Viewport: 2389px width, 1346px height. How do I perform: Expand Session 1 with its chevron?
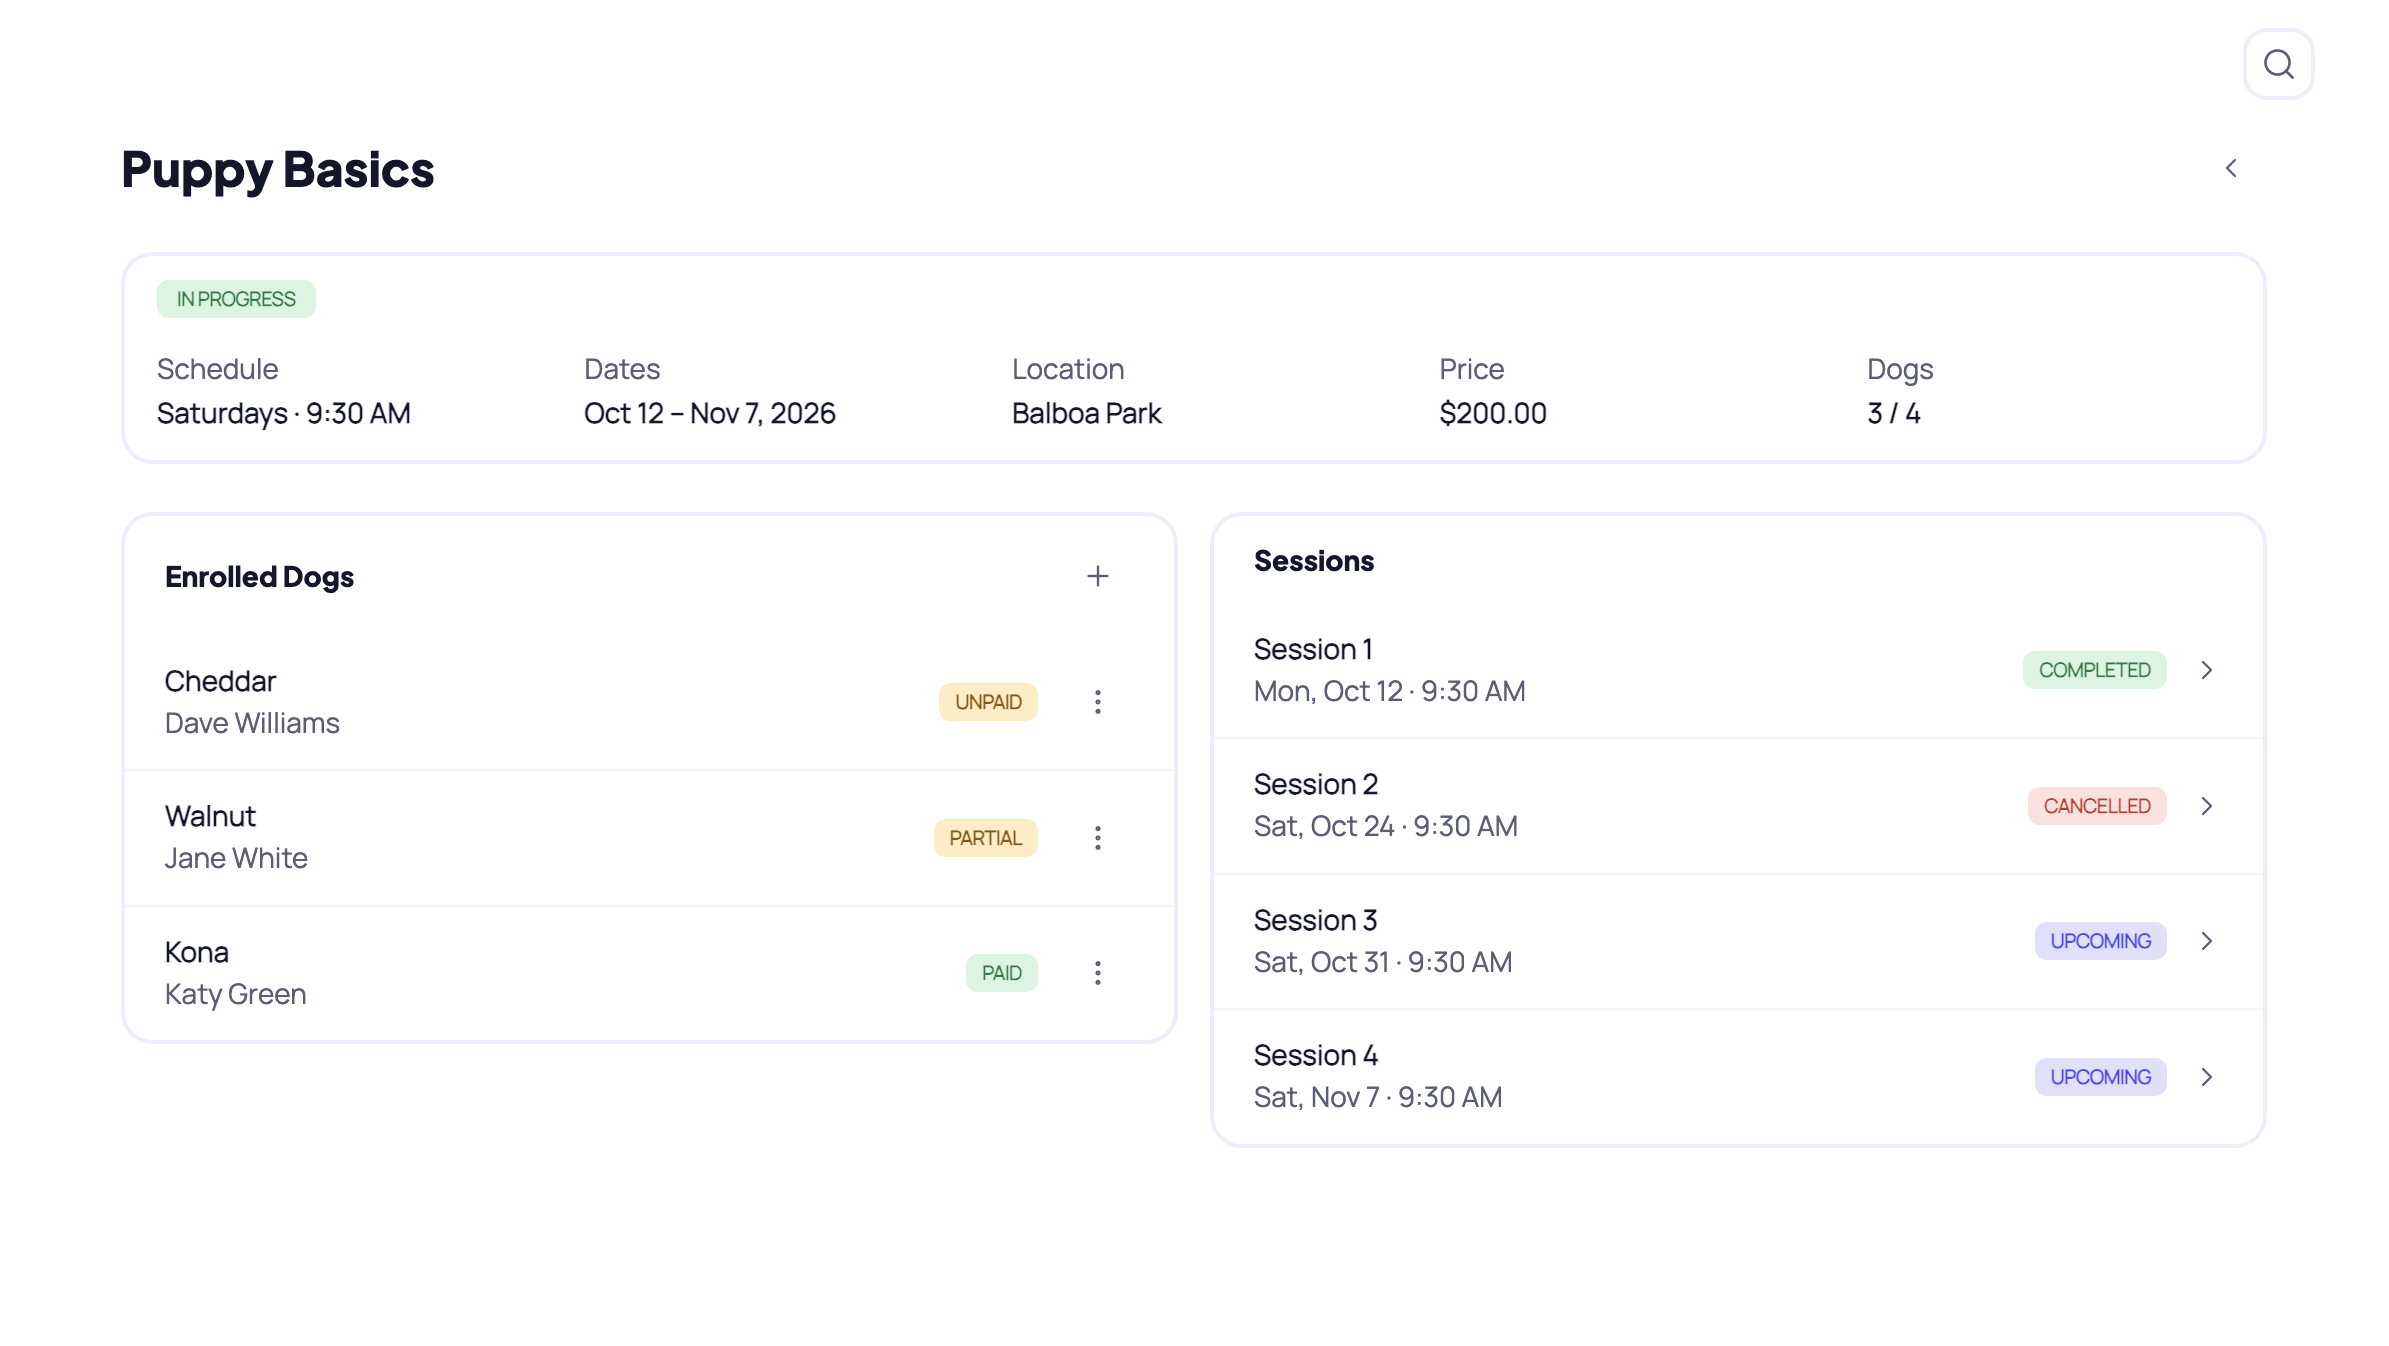2206,670
